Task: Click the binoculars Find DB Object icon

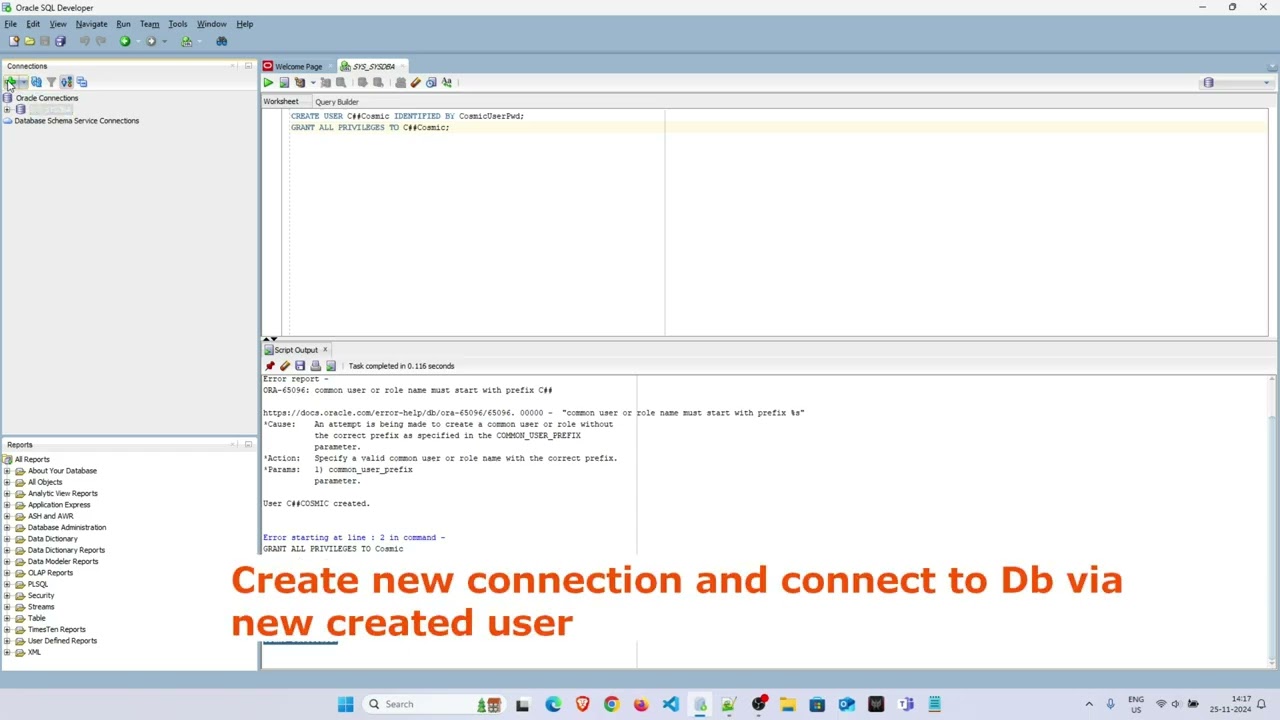Action: pyautogui.click(x=221, y=41)
